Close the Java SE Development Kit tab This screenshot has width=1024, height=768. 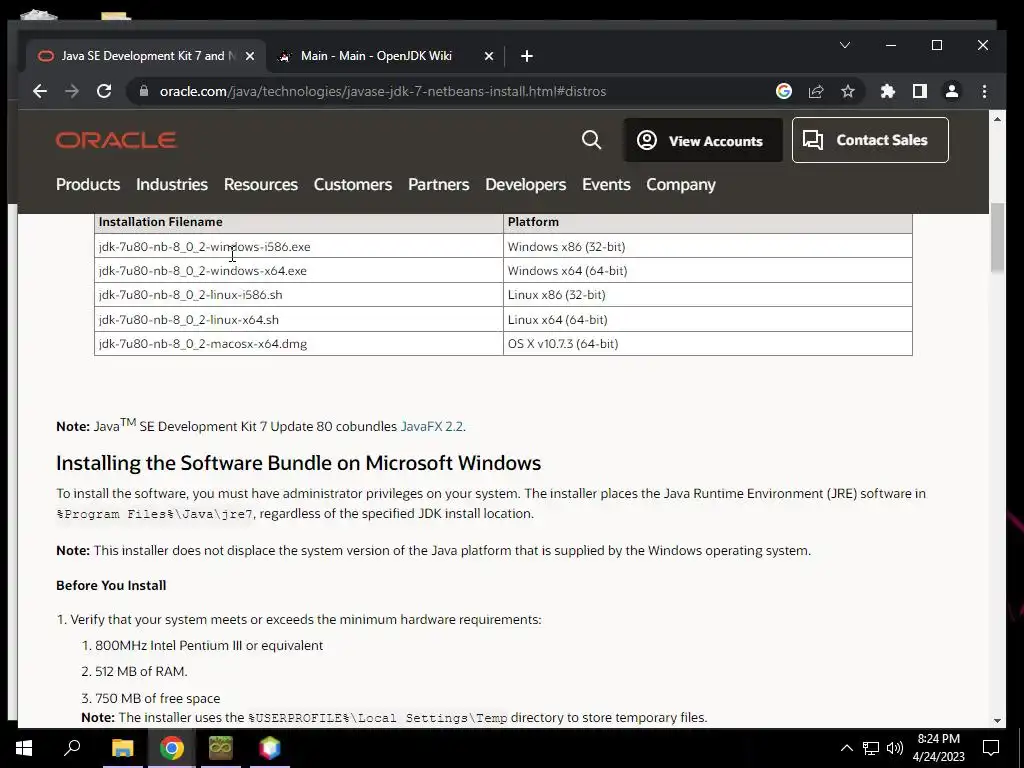(x=249, y=56)
